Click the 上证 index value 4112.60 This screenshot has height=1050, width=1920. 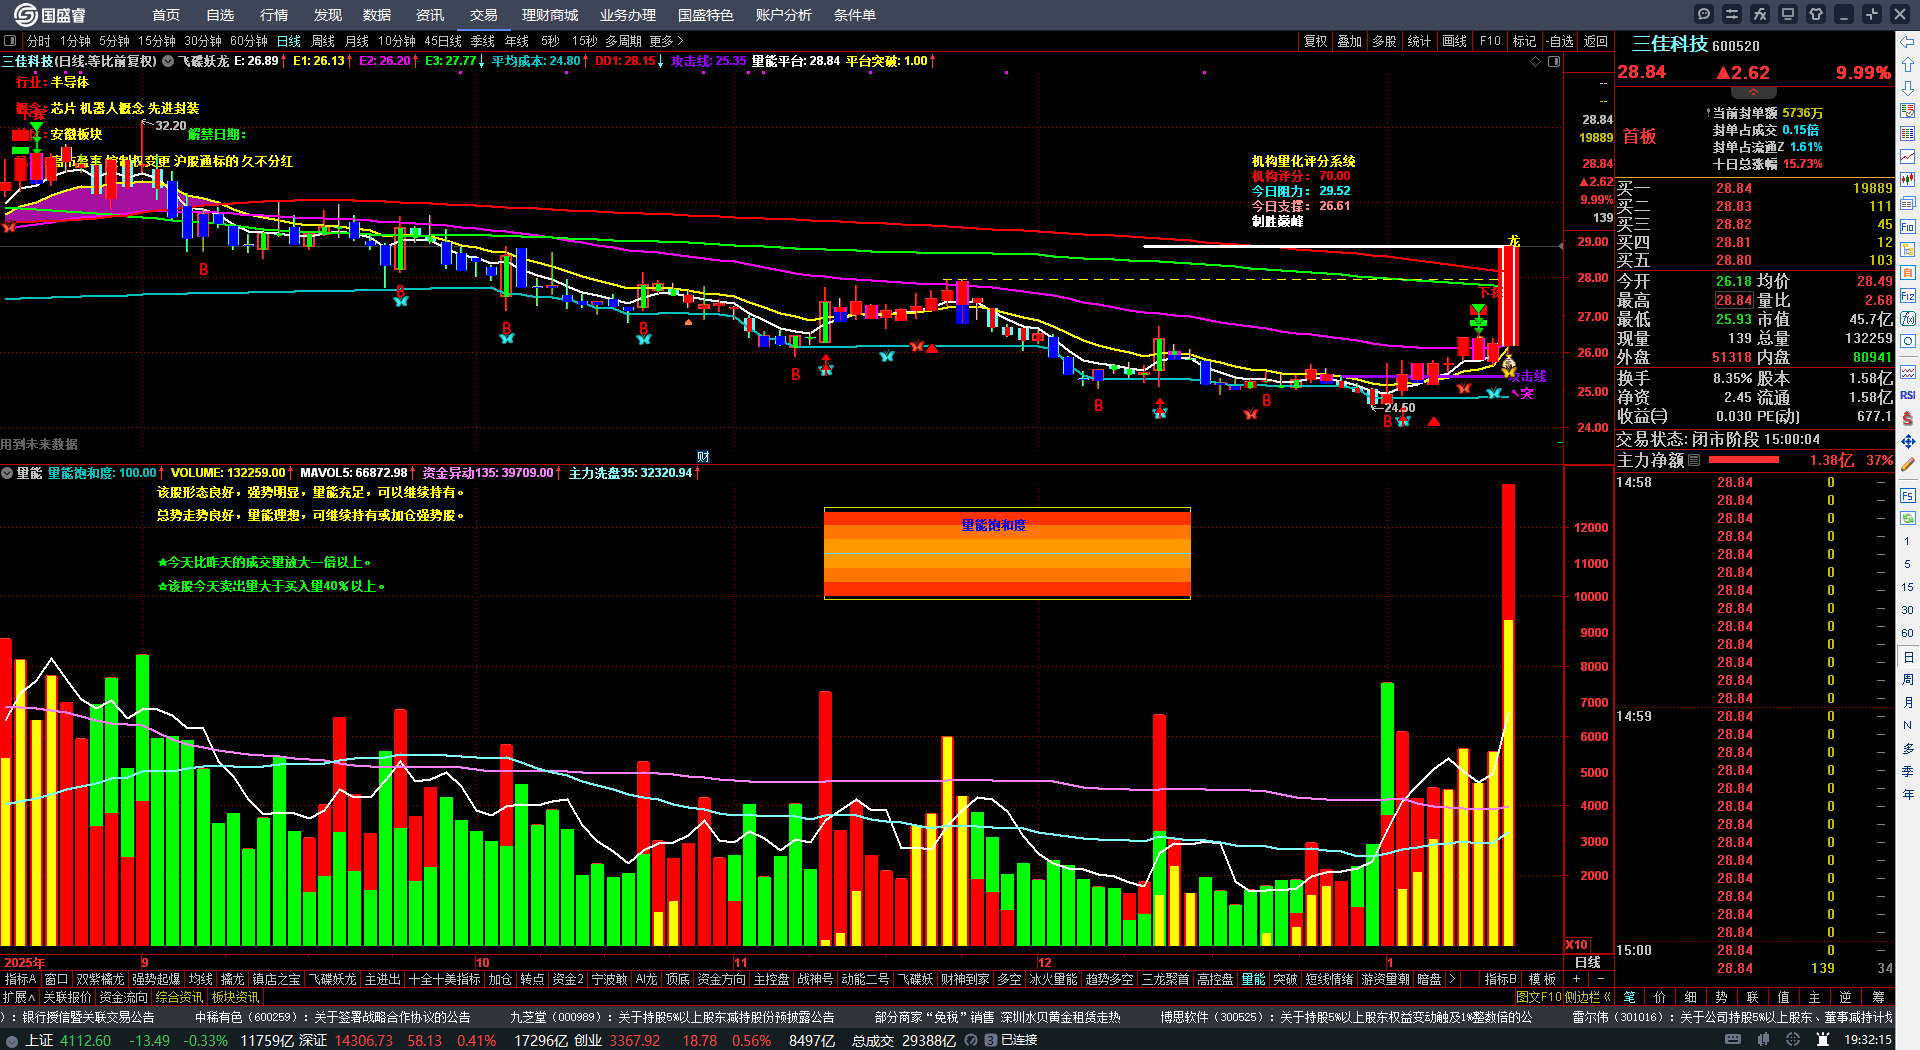click(x=85, y=1040)
